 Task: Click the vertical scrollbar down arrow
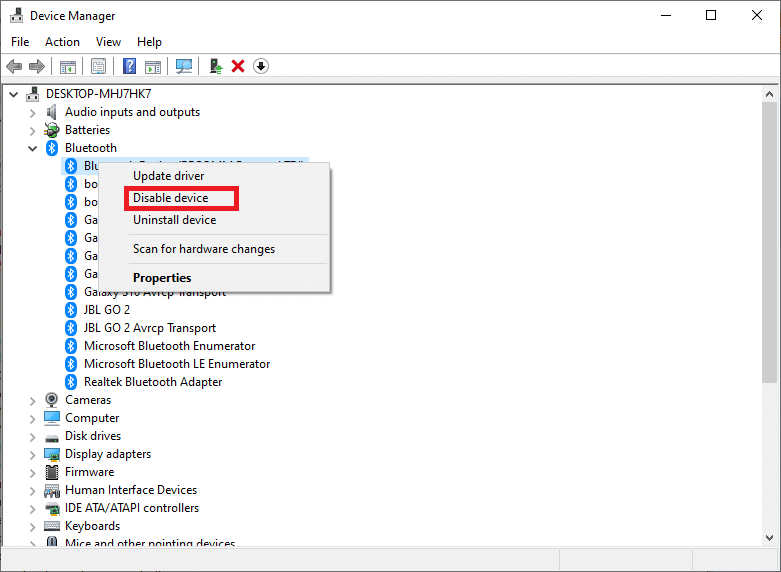(x=769, y=538)
